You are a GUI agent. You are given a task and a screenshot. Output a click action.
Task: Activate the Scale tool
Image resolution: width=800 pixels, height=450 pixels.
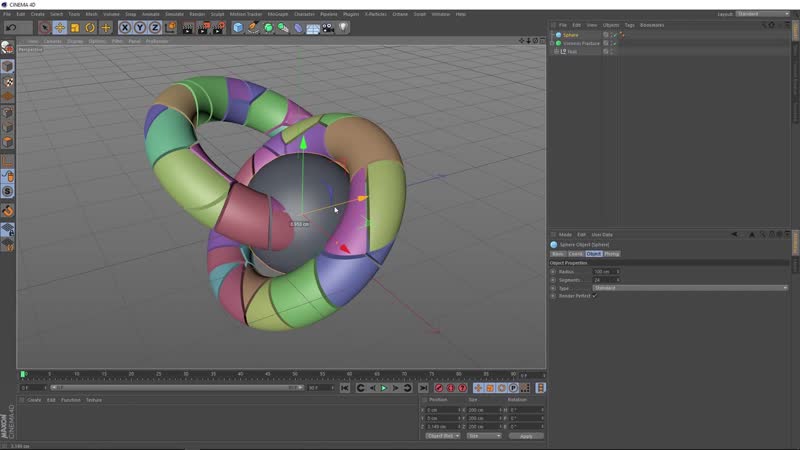[x=75, y=28]
